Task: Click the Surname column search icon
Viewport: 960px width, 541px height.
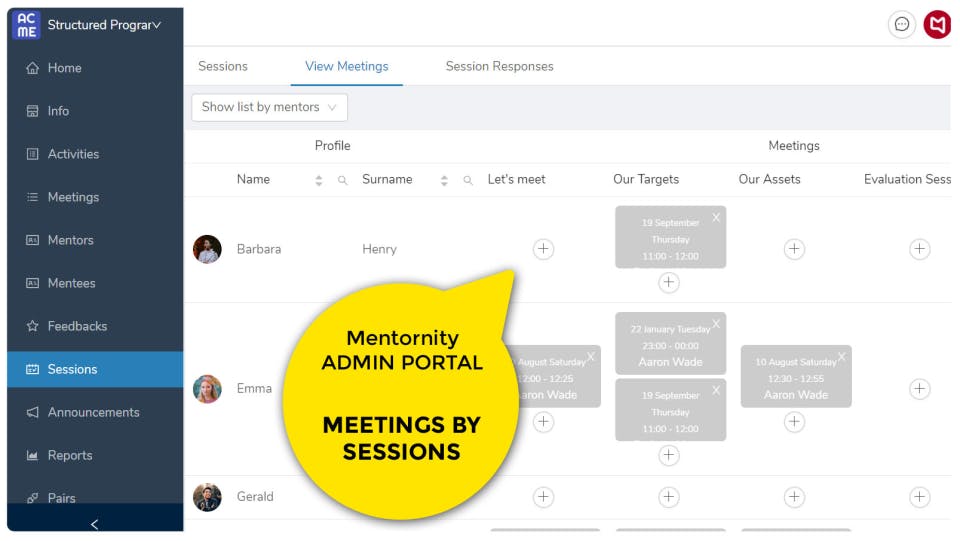Action: coord(468,180)
